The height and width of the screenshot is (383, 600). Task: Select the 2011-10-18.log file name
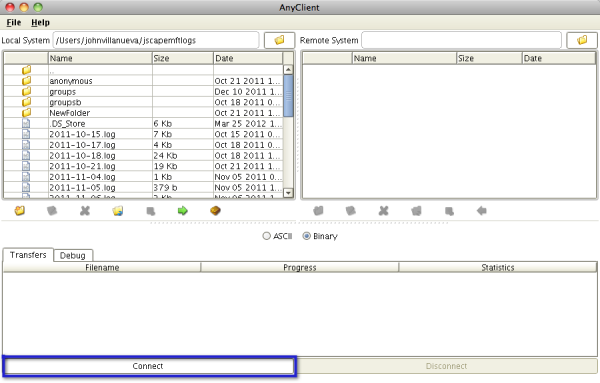point(82,156)
